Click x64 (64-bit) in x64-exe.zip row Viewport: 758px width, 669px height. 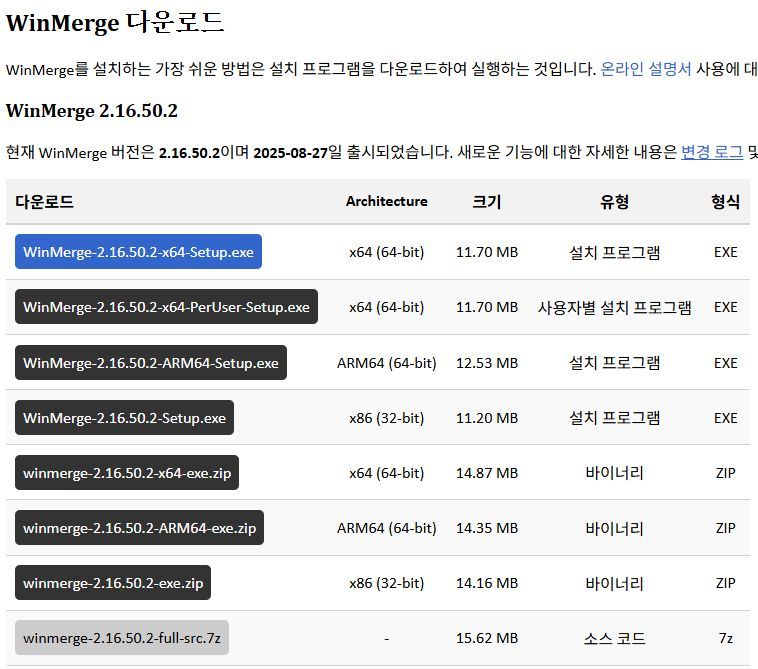[387, 473]
